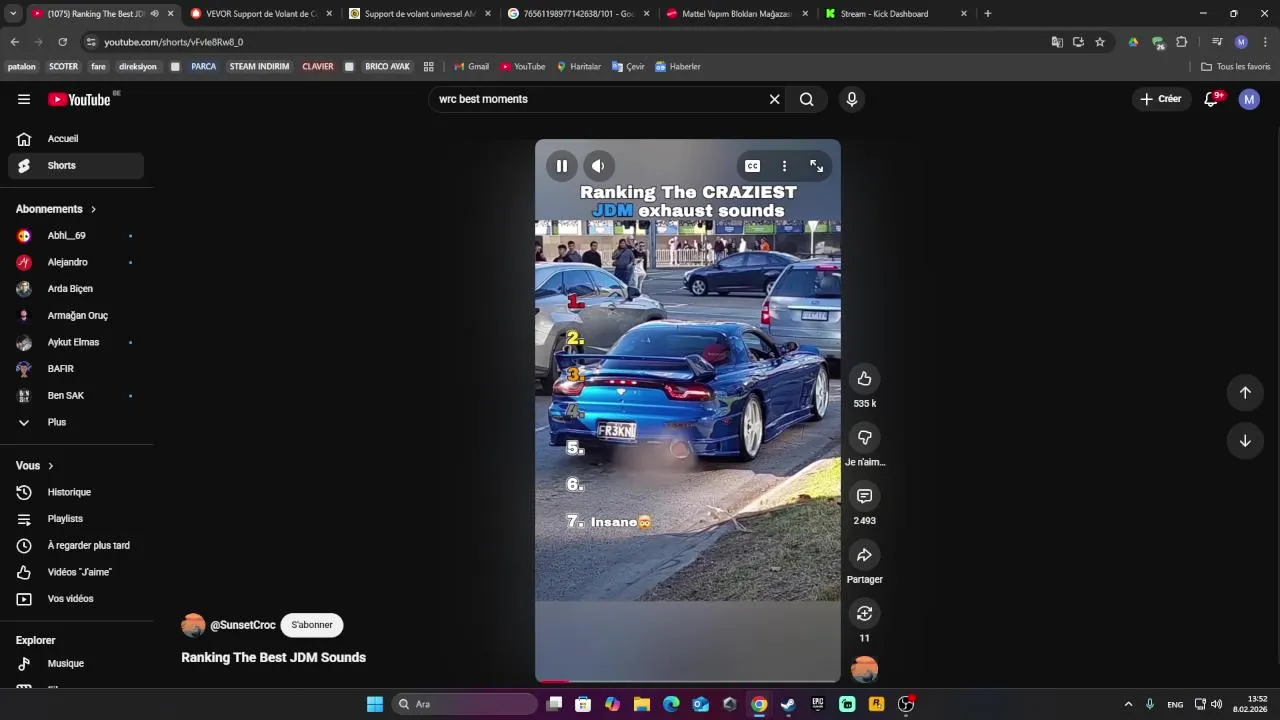Open the notifications bell

click(1211, 99)
